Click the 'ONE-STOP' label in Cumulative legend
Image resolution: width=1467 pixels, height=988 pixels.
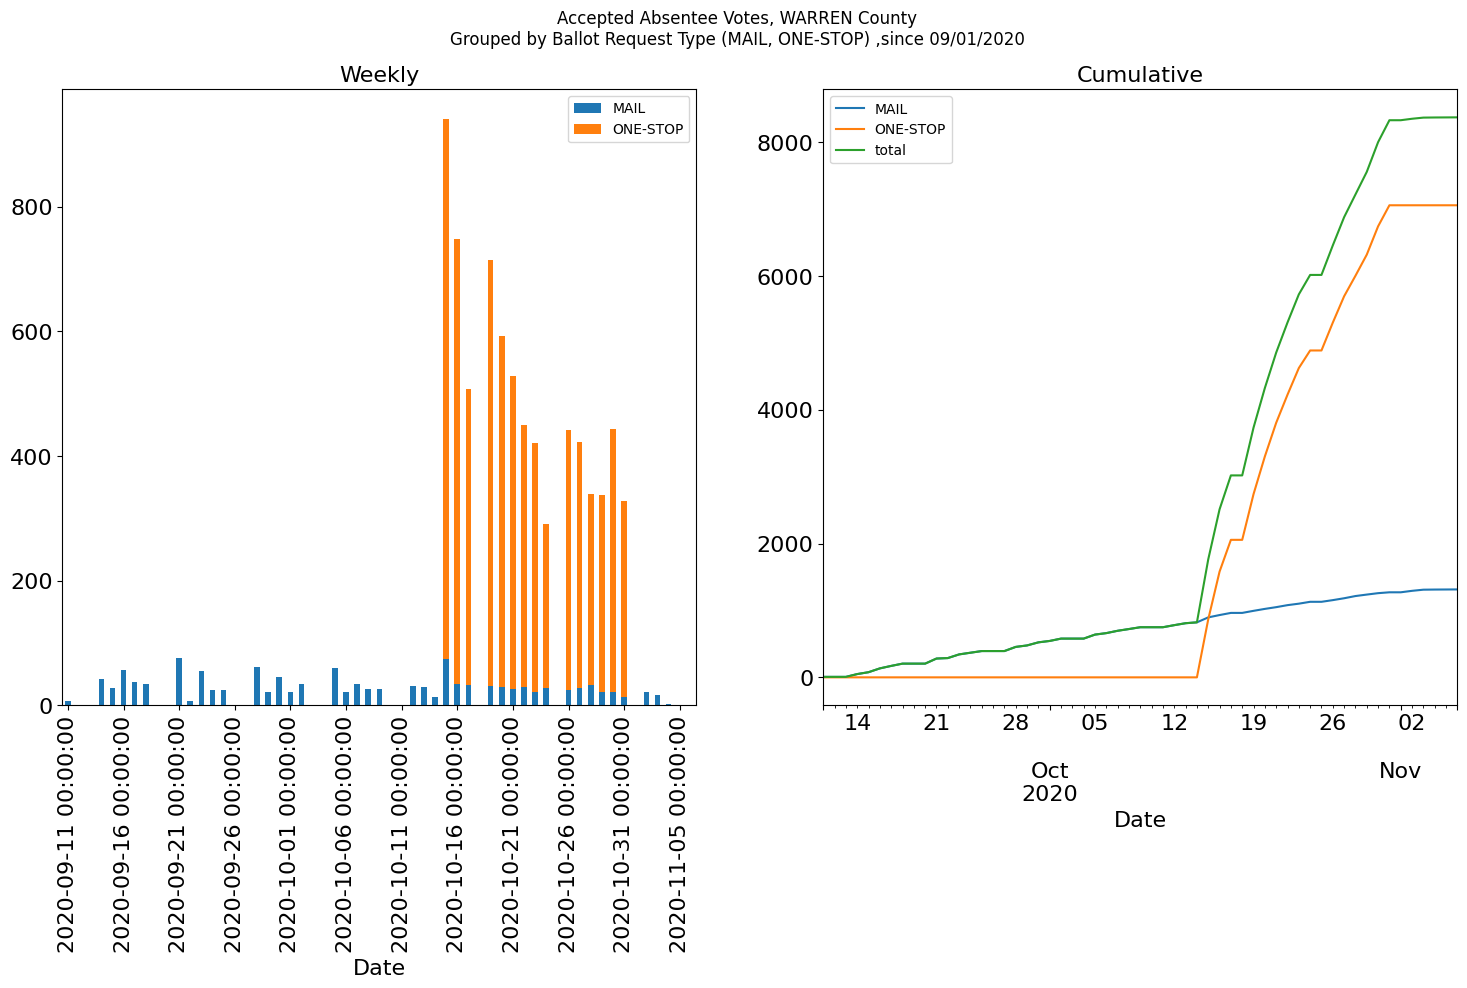coord(910,130)
